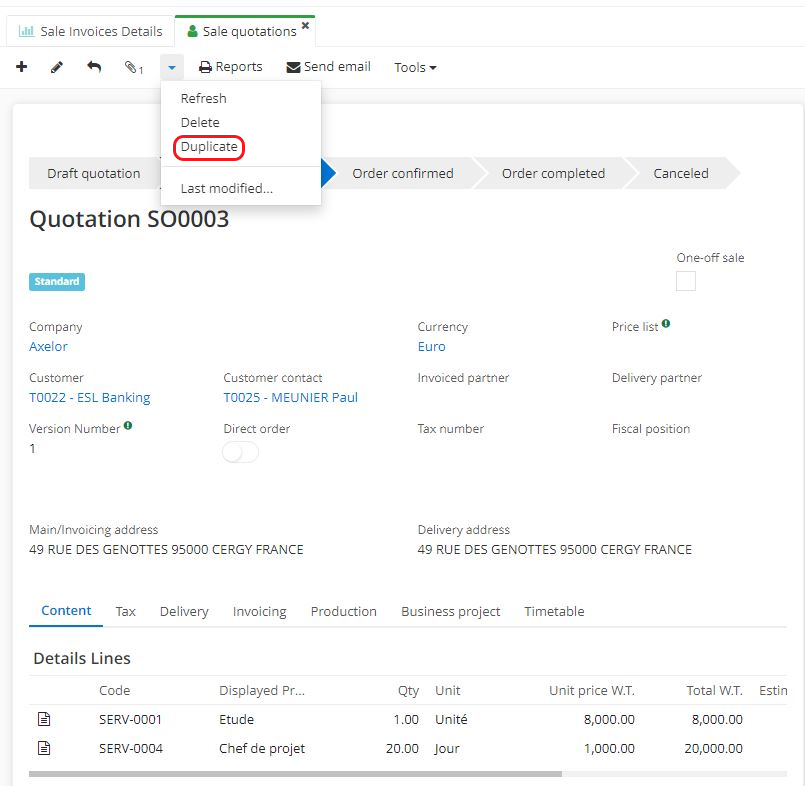Switch to the Invoicing tab

[x=259, y=611]
